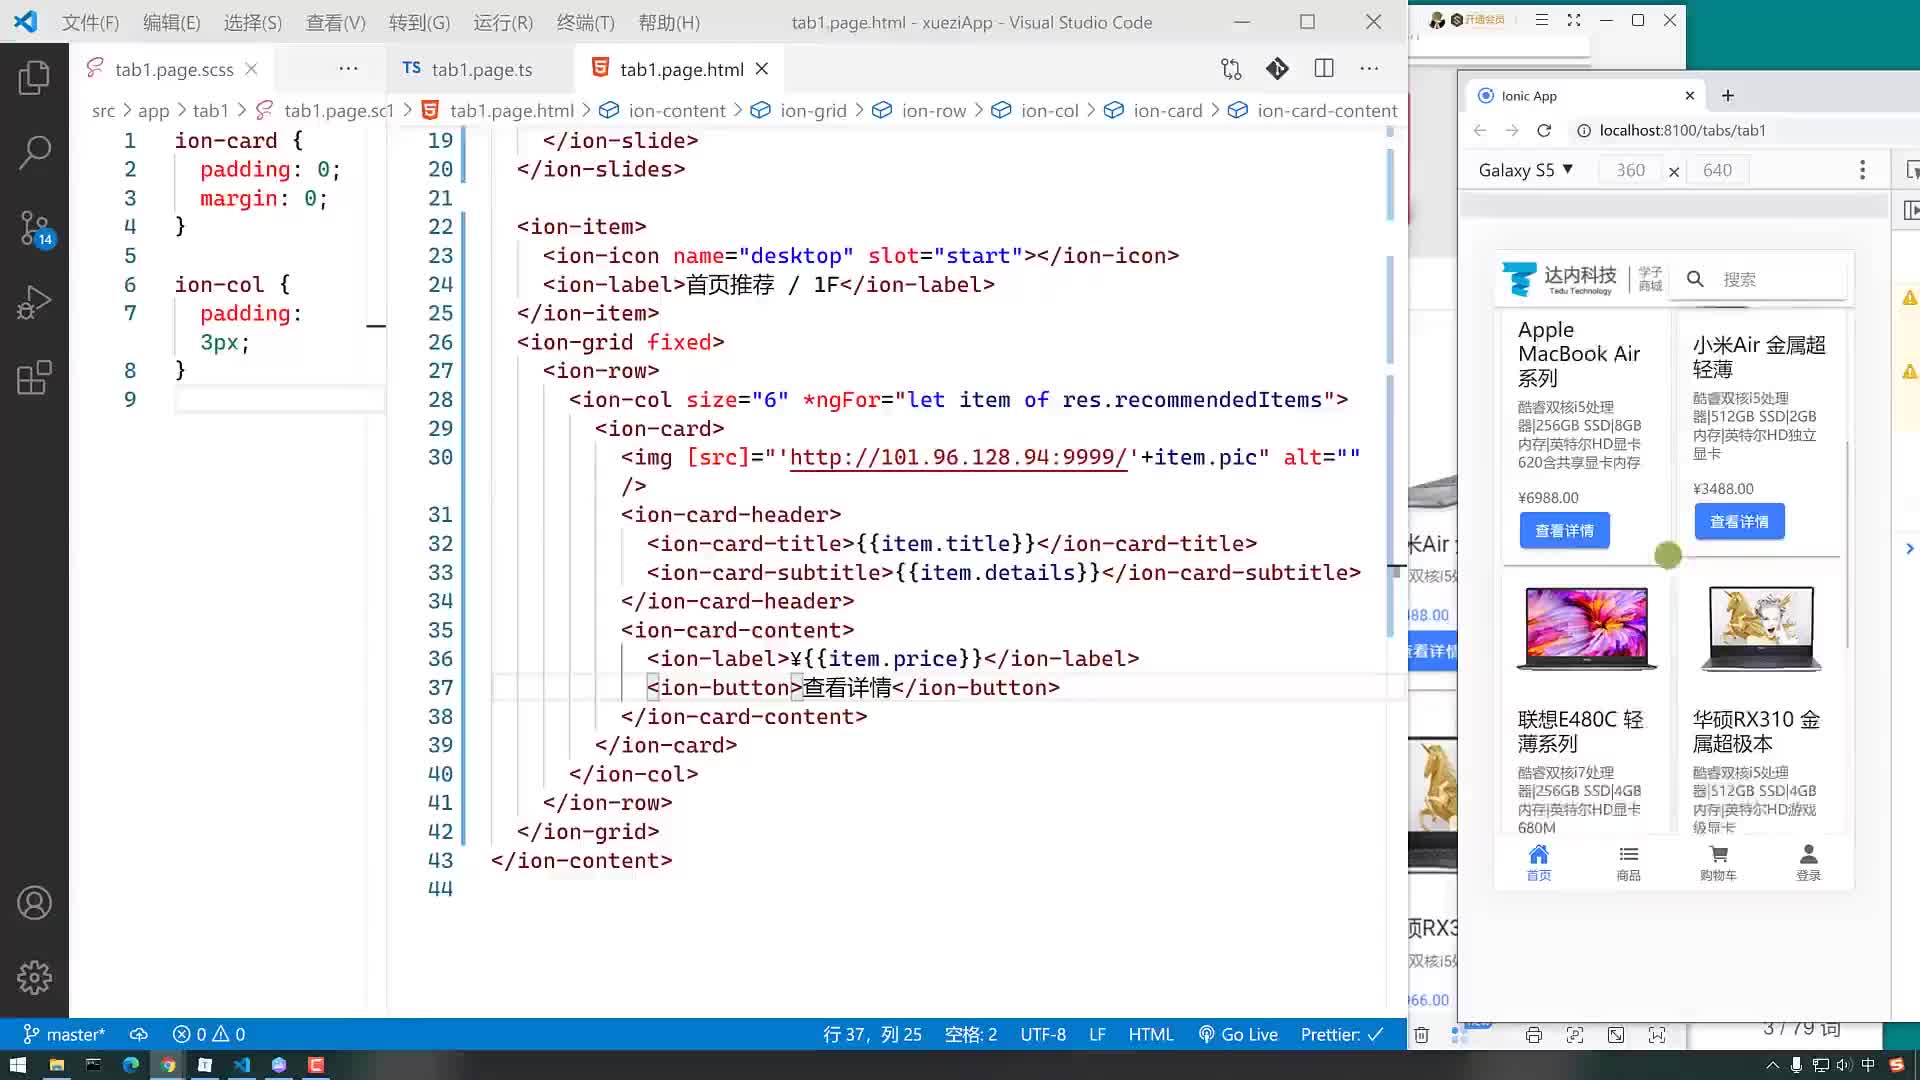
Task: Click the Synchronize Changes cloud icon
Action: (139, 1035)
